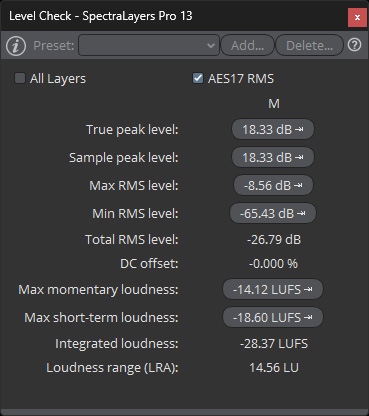Click the Loudness range (LRA) label

coord(112,368)
